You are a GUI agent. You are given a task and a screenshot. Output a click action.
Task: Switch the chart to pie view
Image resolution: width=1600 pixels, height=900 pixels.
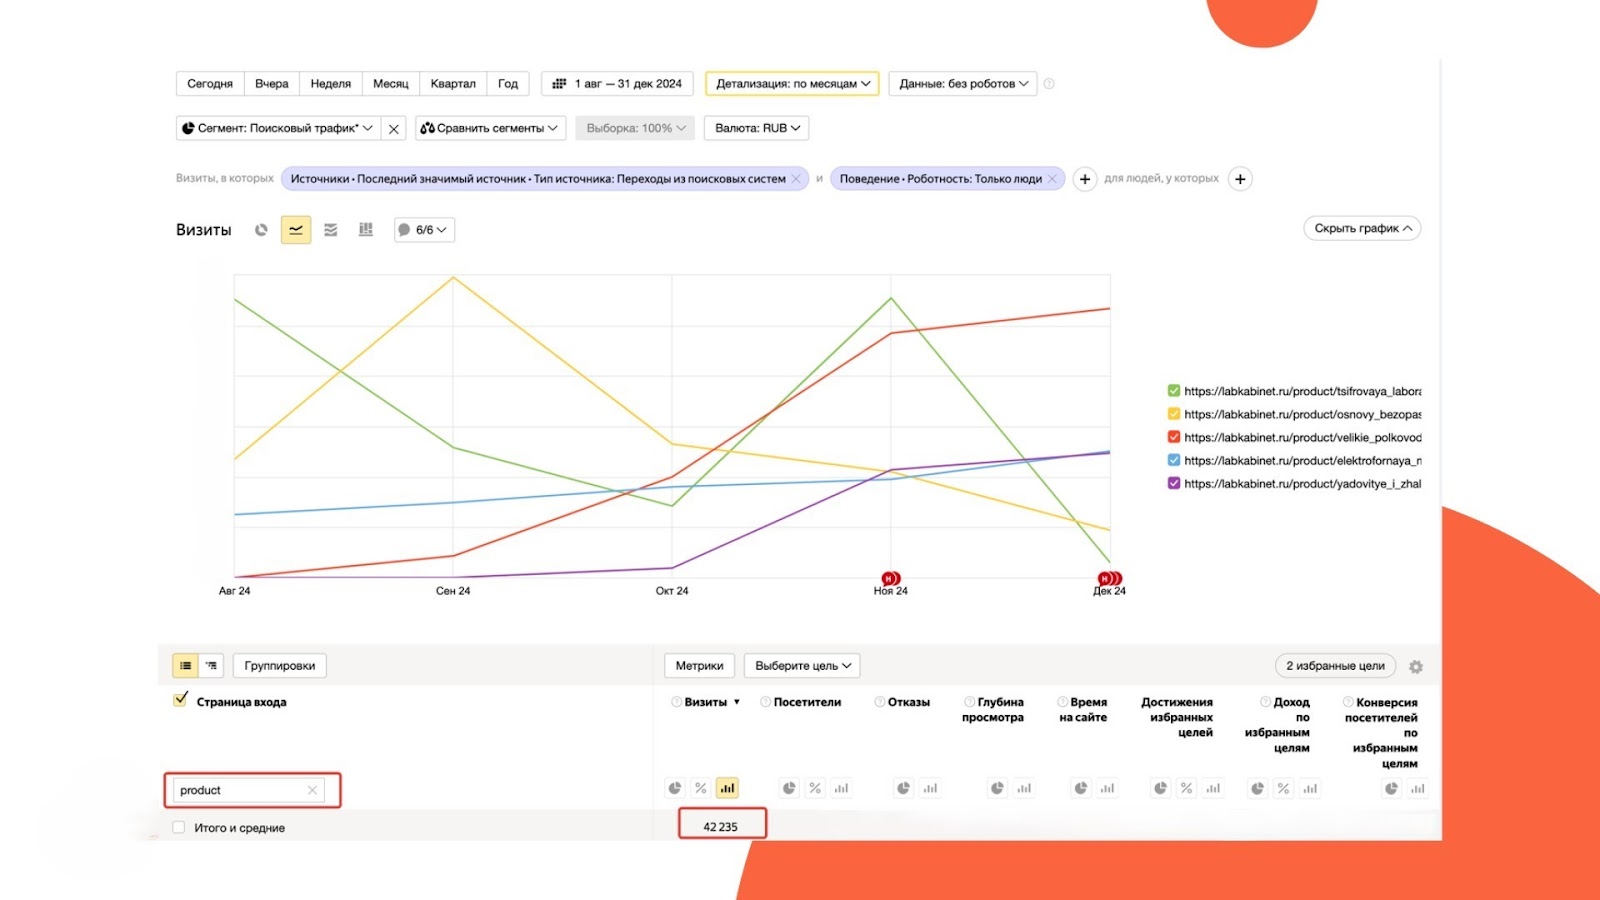[x=261, y=230]
